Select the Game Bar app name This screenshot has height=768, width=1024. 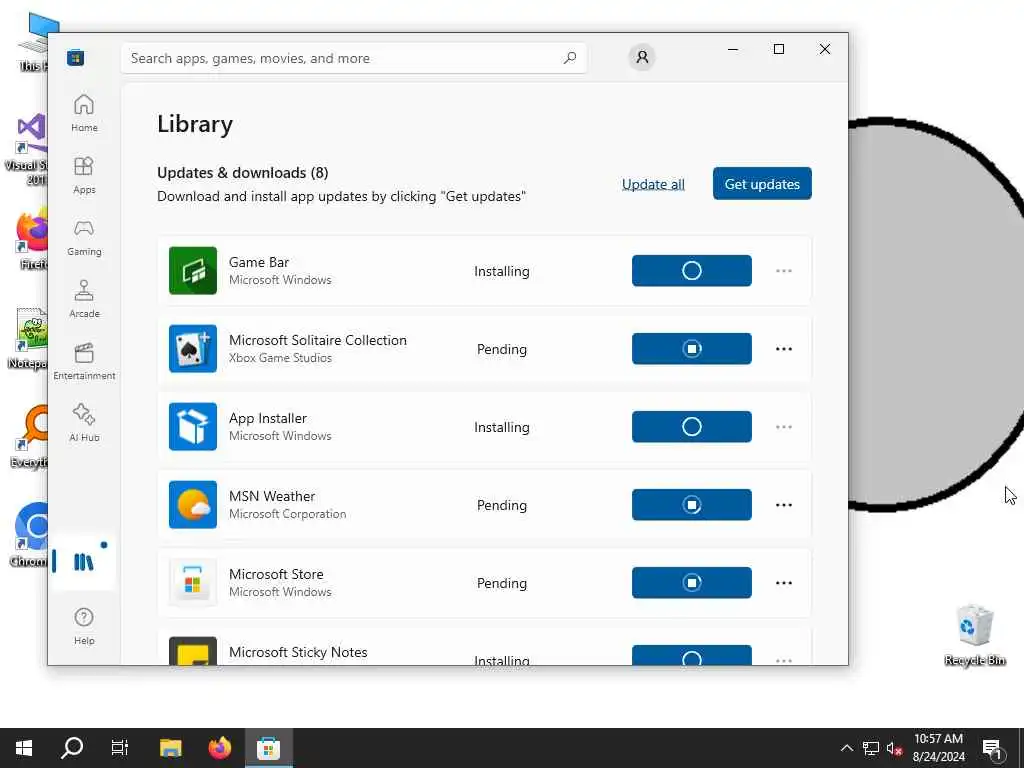pyautogui.click(x=259, y=262)
